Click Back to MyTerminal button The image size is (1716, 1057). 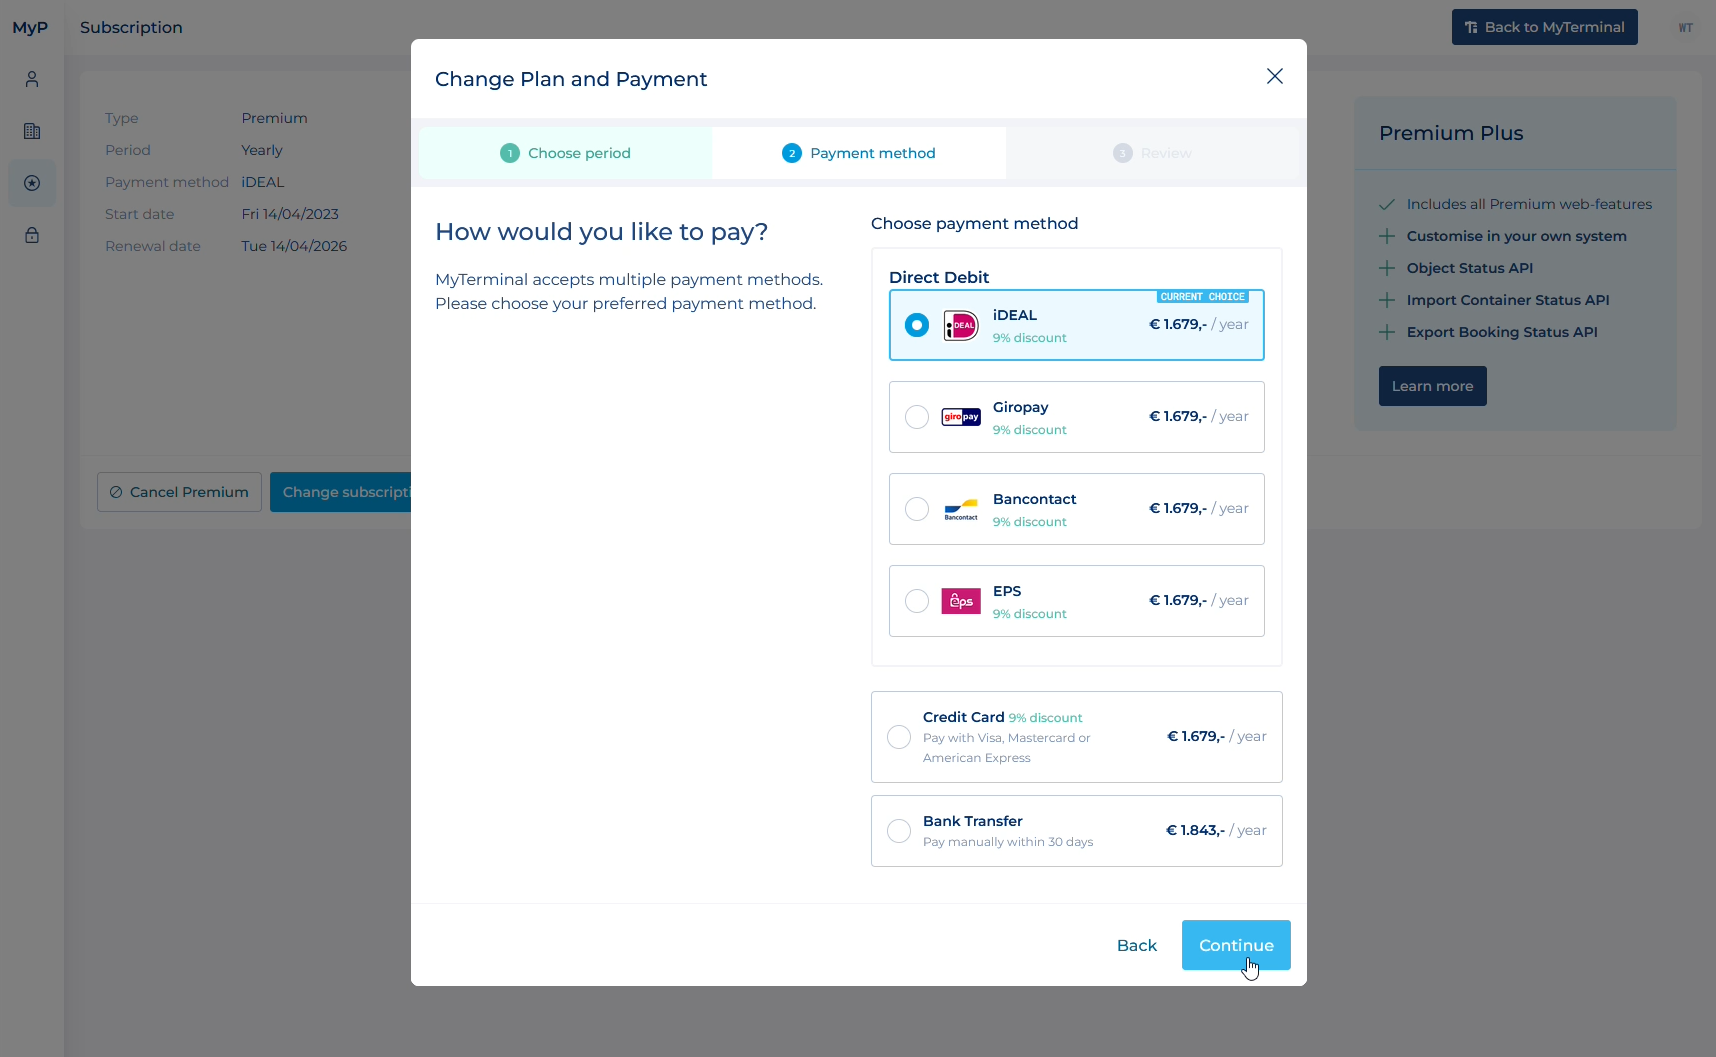1544,27
